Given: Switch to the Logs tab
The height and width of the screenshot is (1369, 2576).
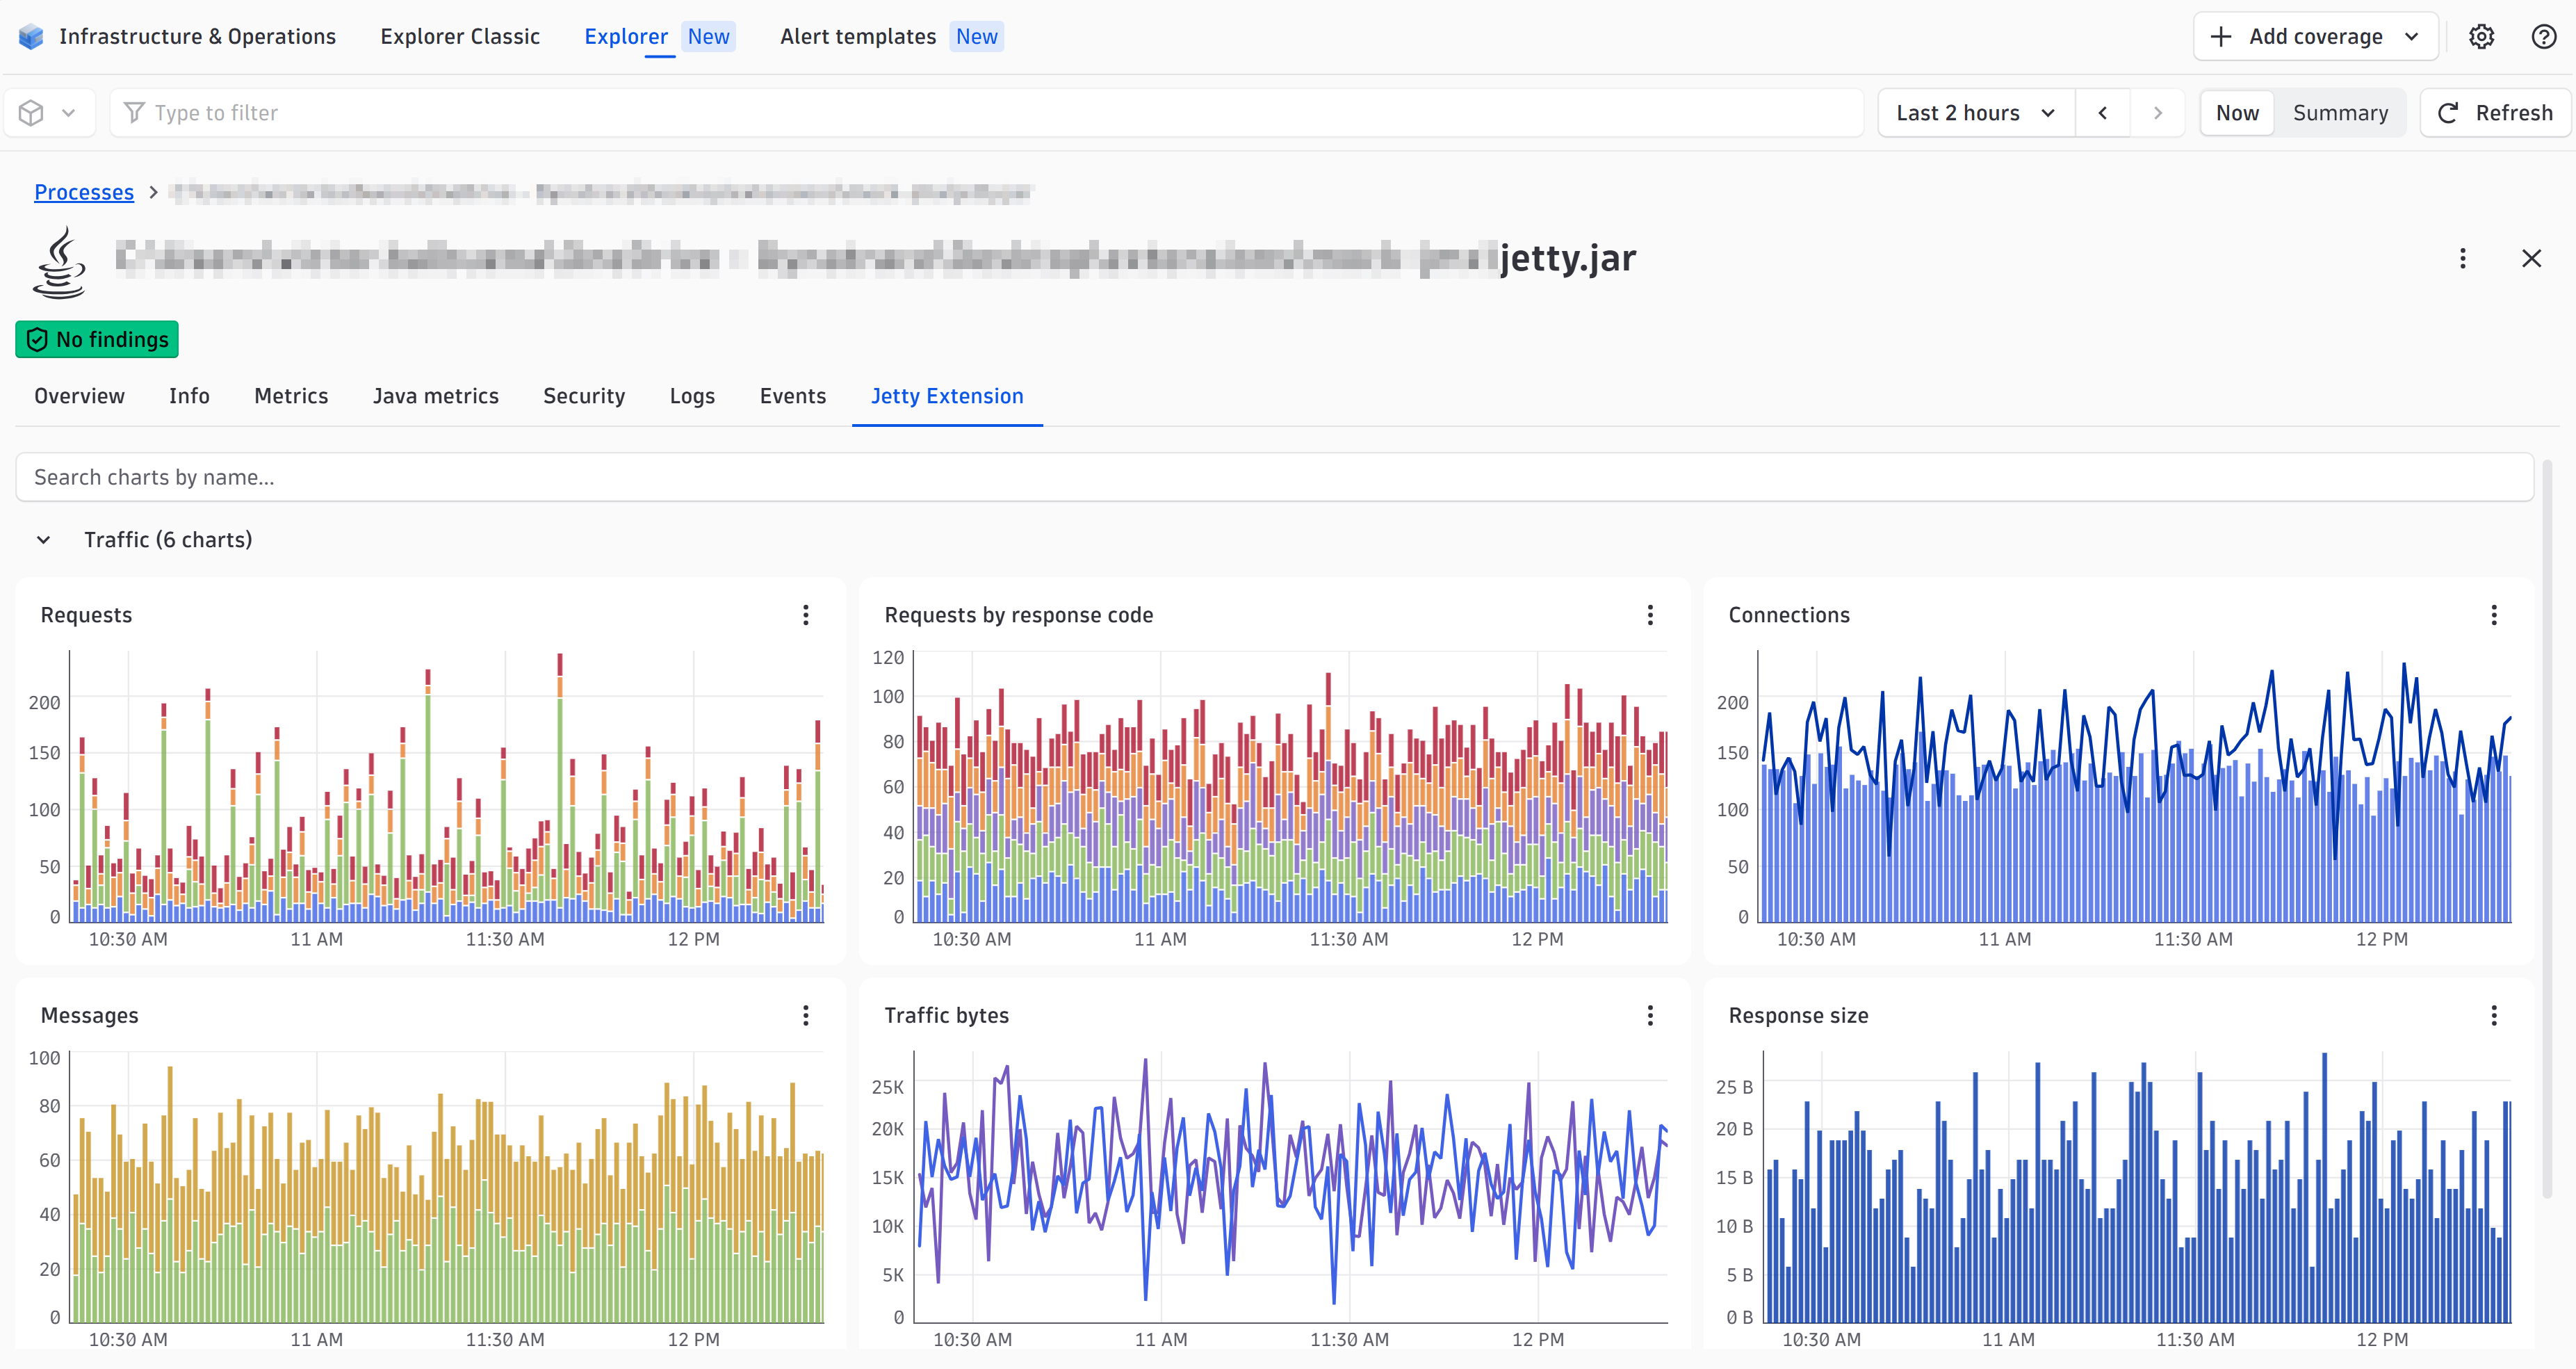Looking at the screenshot, I should tap(692, 396).
